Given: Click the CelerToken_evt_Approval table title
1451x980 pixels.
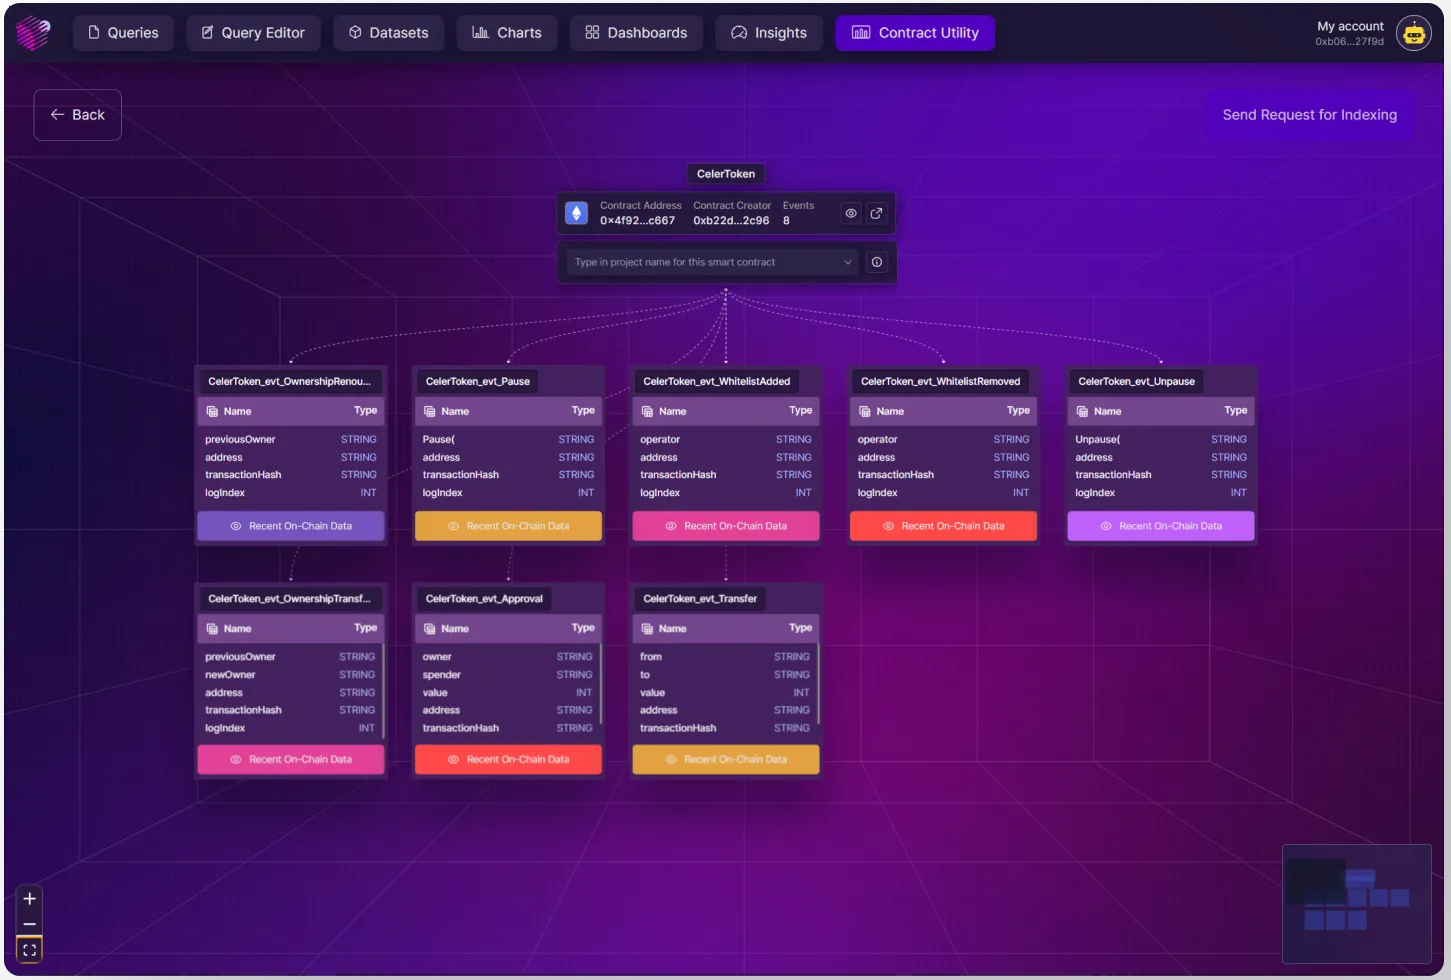Looking at the screenshot, I should coord(484,599).
